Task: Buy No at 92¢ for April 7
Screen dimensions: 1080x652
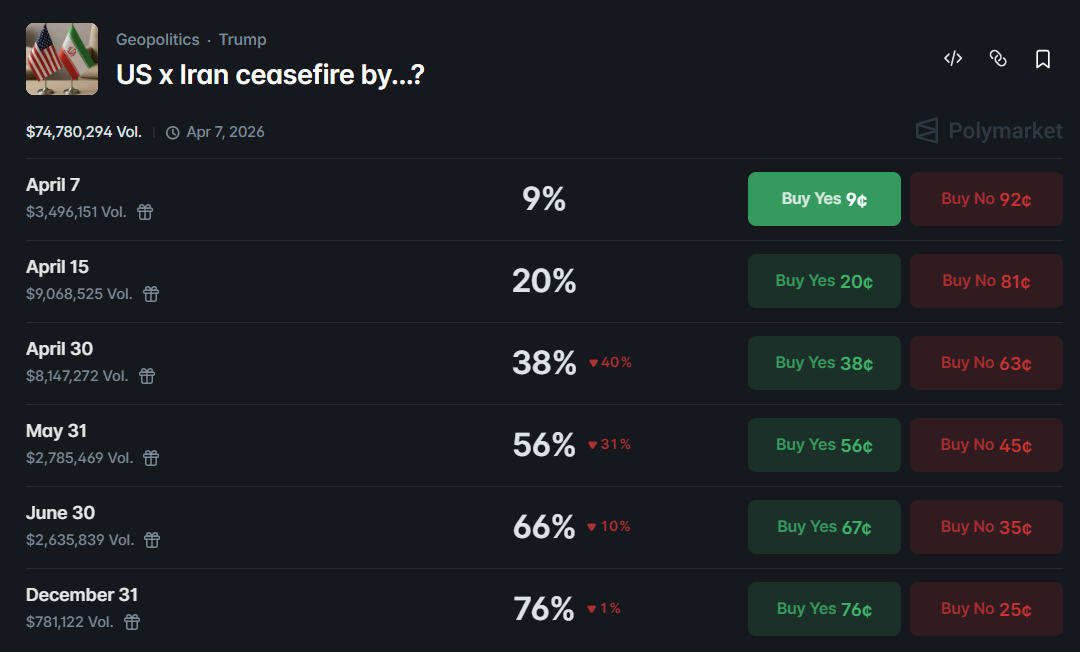Action: (x=986, y=199)
